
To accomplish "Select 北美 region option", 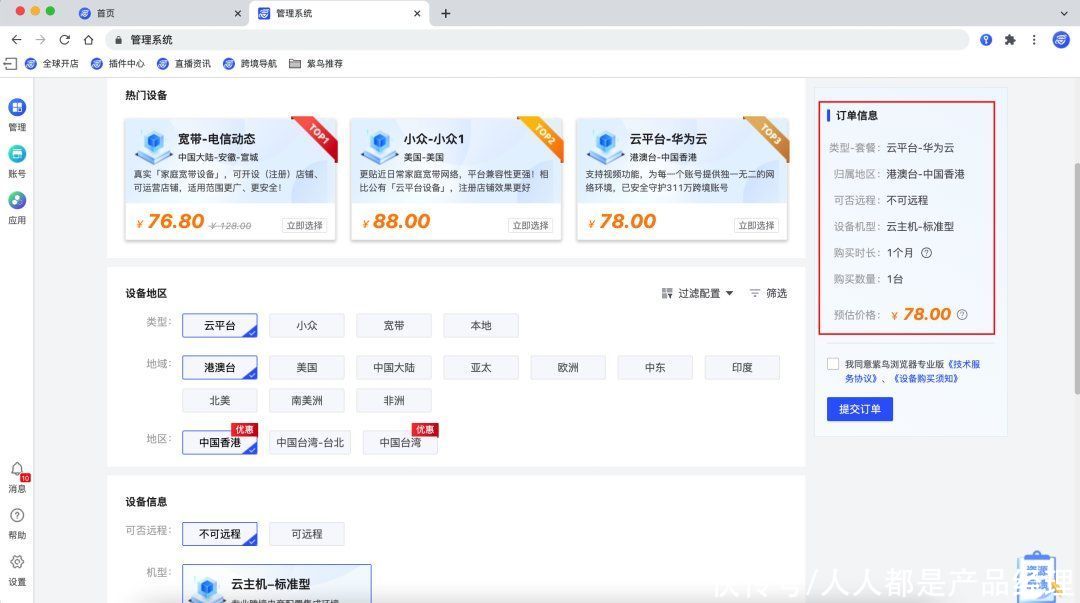I will coord(220,400).
